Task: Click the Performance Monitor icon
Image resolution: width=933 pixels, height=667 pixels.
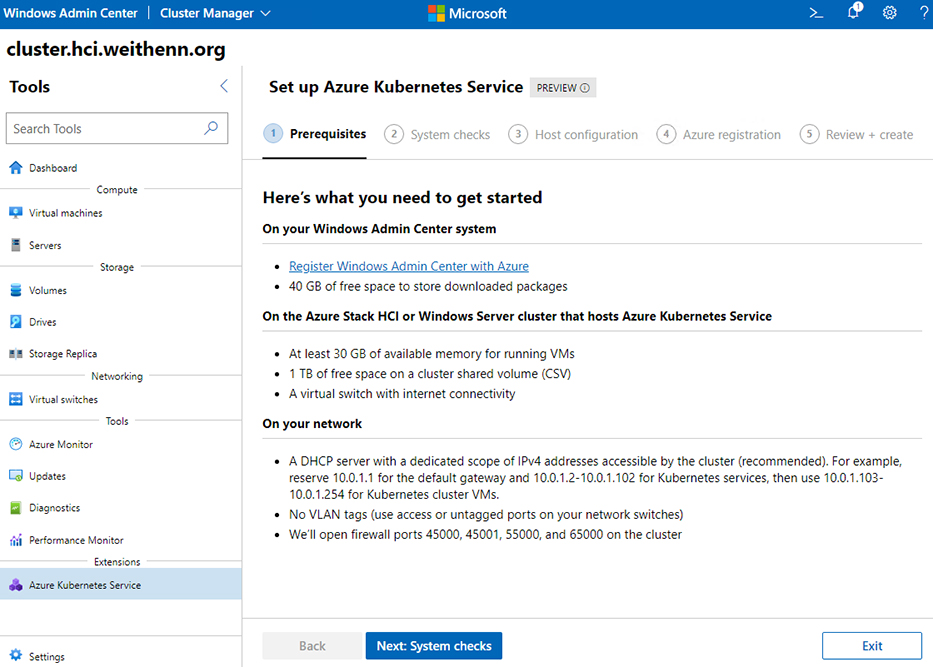Action: point(16,540)
